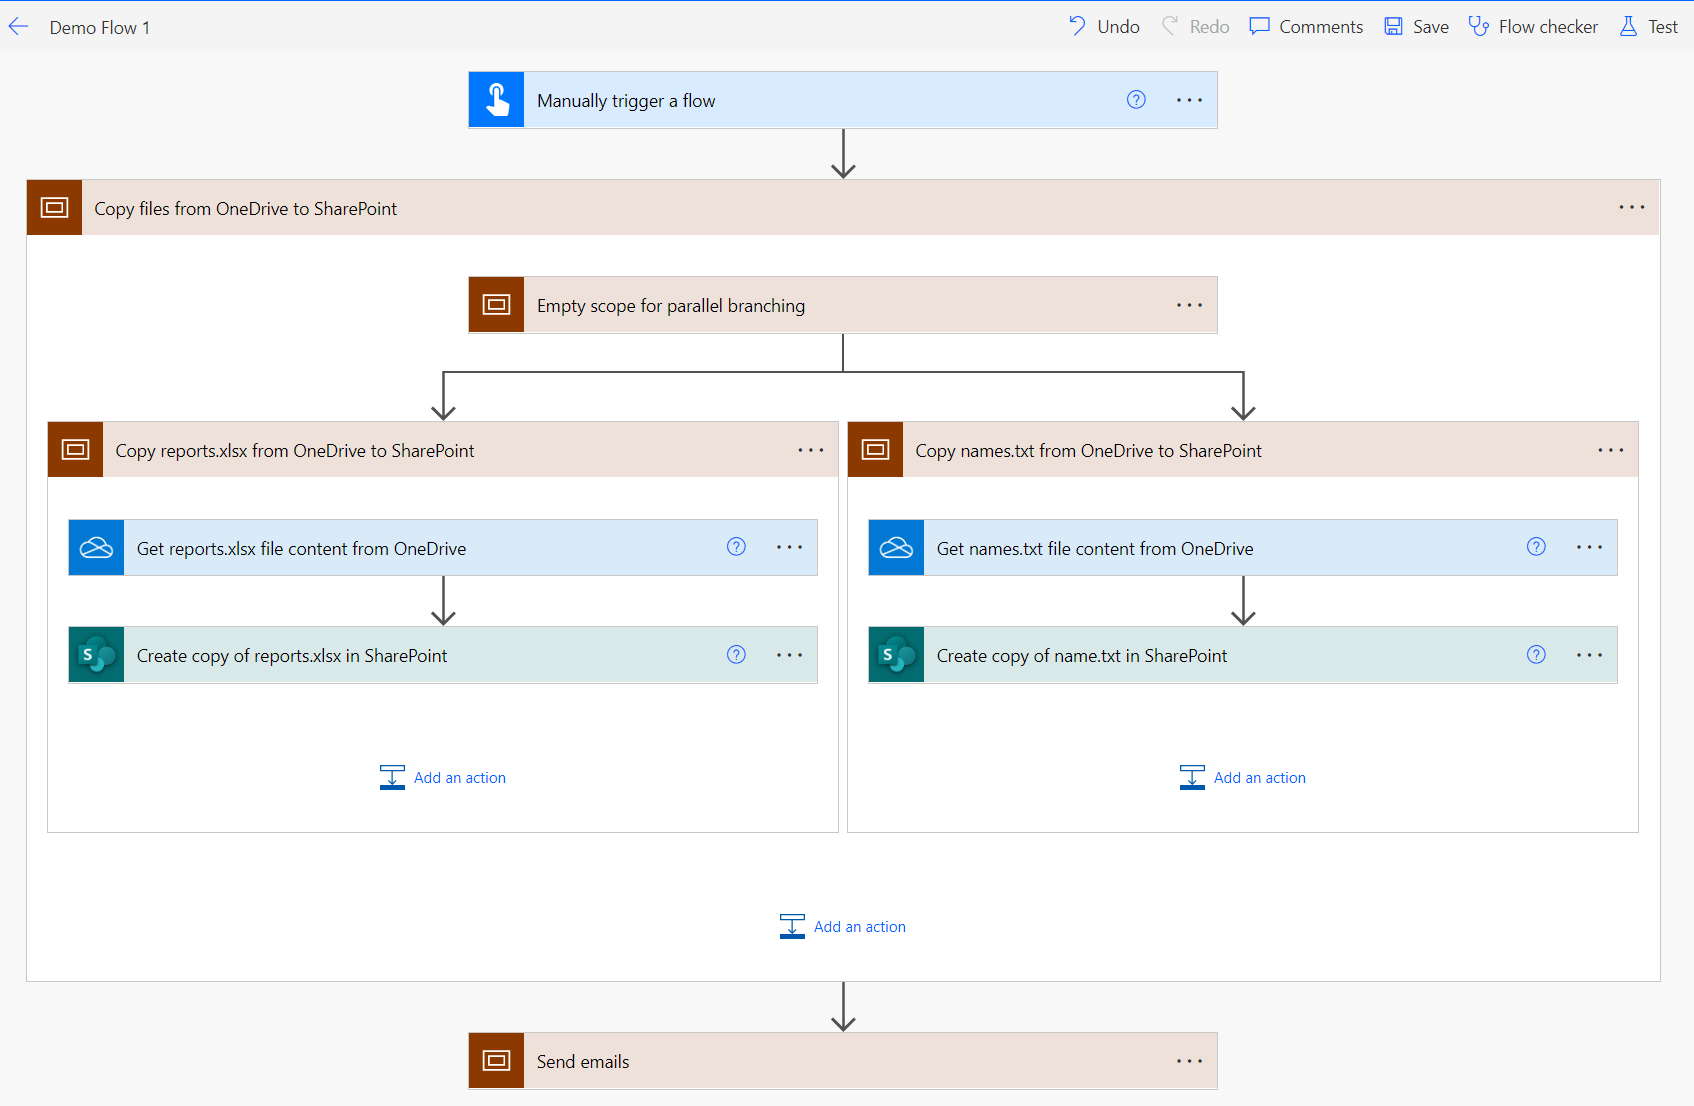Expand Get names.txt file content from OneDrive
Screen dimensions: 1694x1106
(x=1243, y=547)
